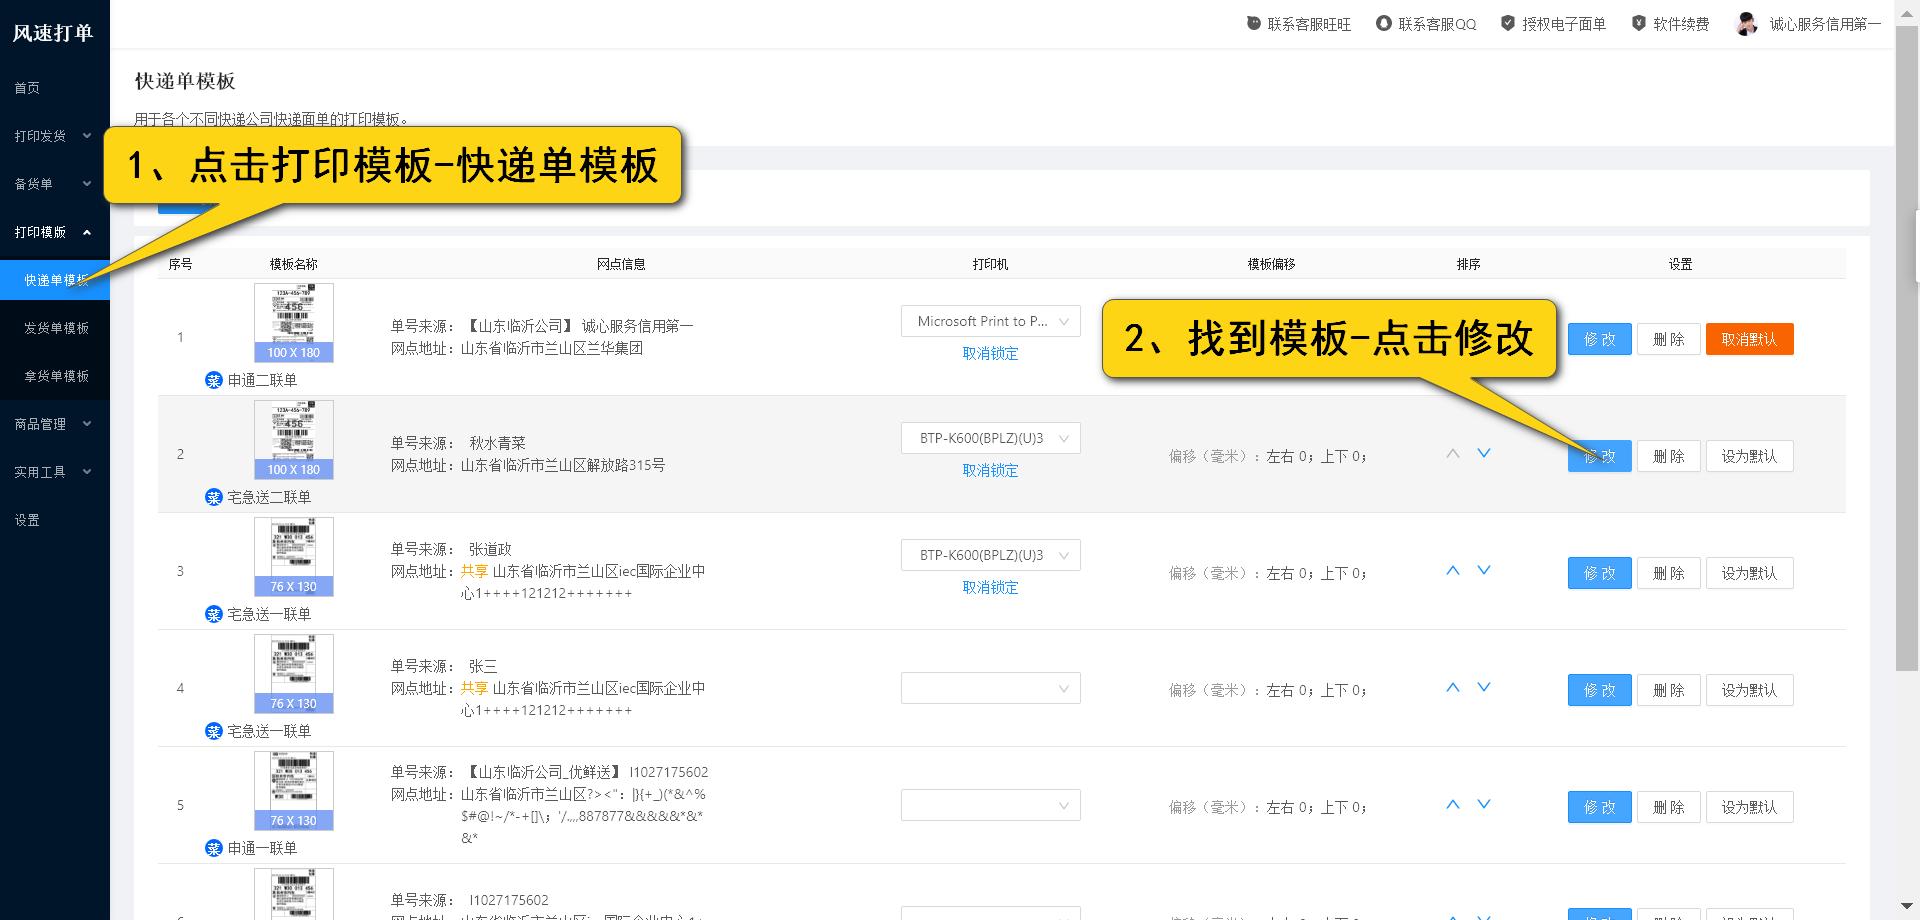Click the 菜 icon beside 宅急送二联单
Screen dimensions: 1920x920
(212, 497)
